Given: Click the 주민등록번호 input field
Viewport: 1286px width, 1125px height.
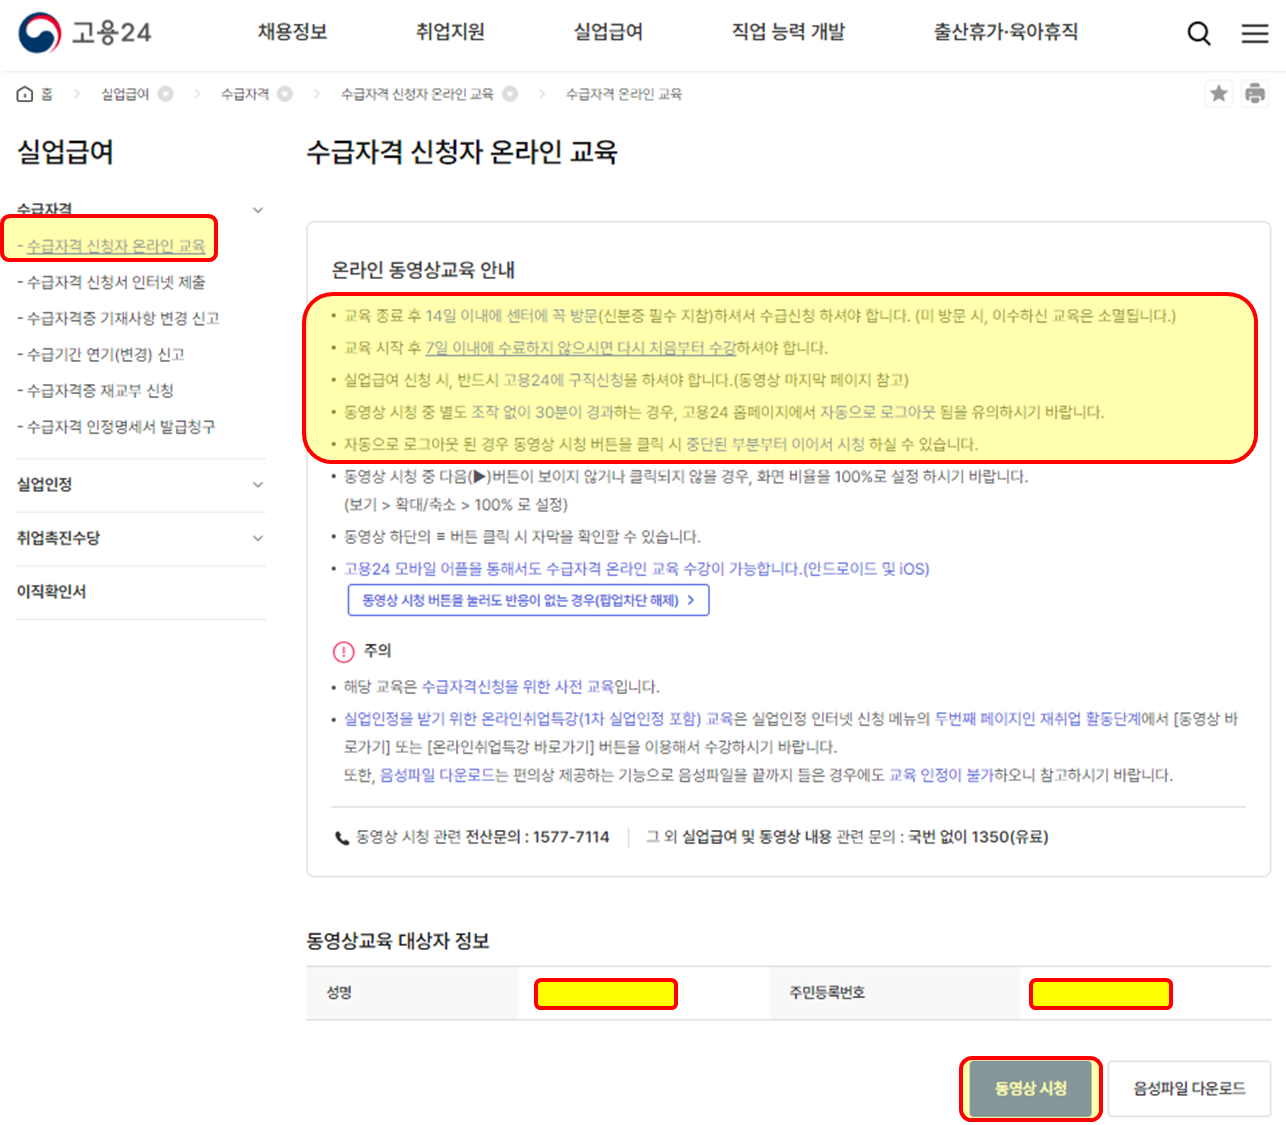Looking at the screenshot, I should click(x=1100, y=993).
